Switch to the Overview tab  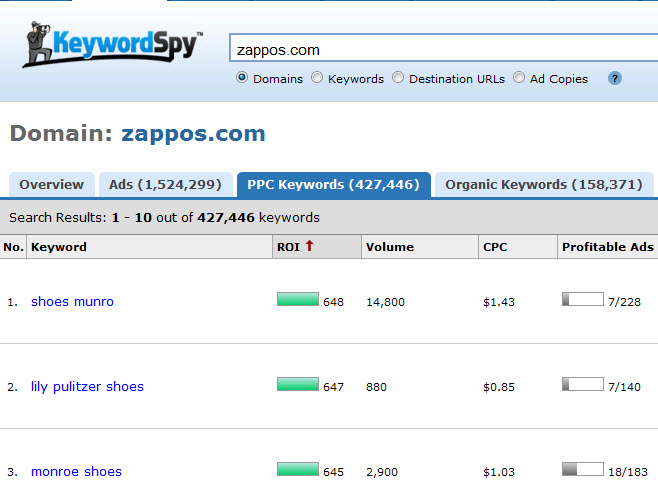point(52,185)
